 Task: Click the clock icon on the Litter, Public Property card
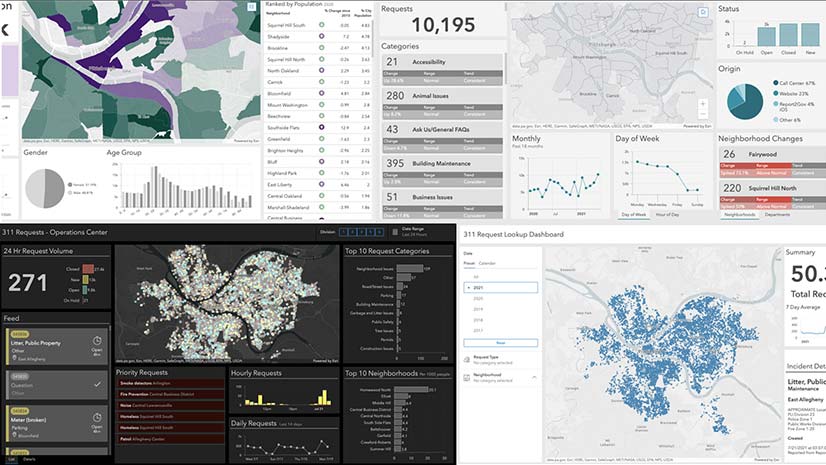point(97,341)
